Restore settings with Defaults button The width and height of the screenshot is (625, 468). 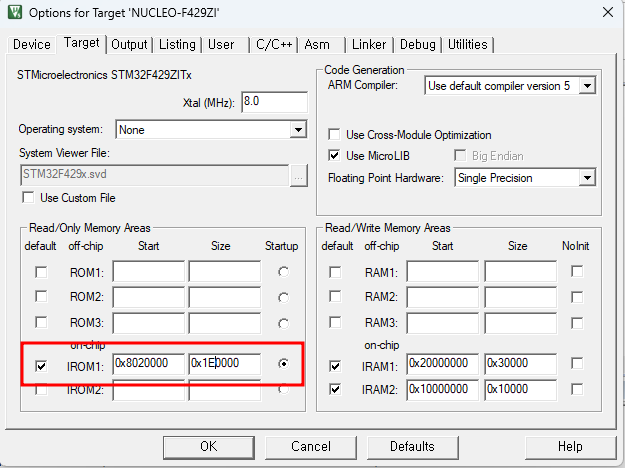[412, 447]
